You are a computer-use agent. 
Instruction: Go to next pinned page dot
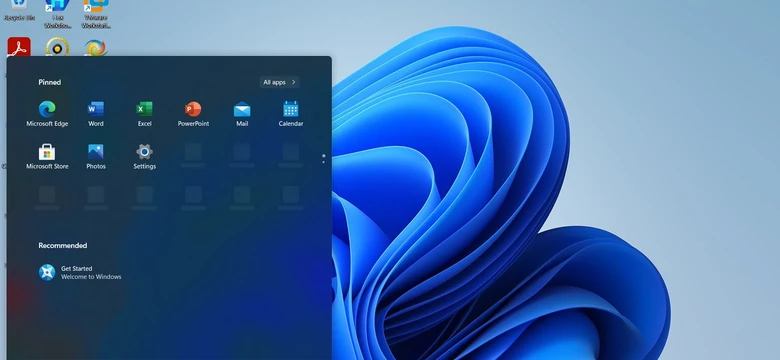(323, 162)
